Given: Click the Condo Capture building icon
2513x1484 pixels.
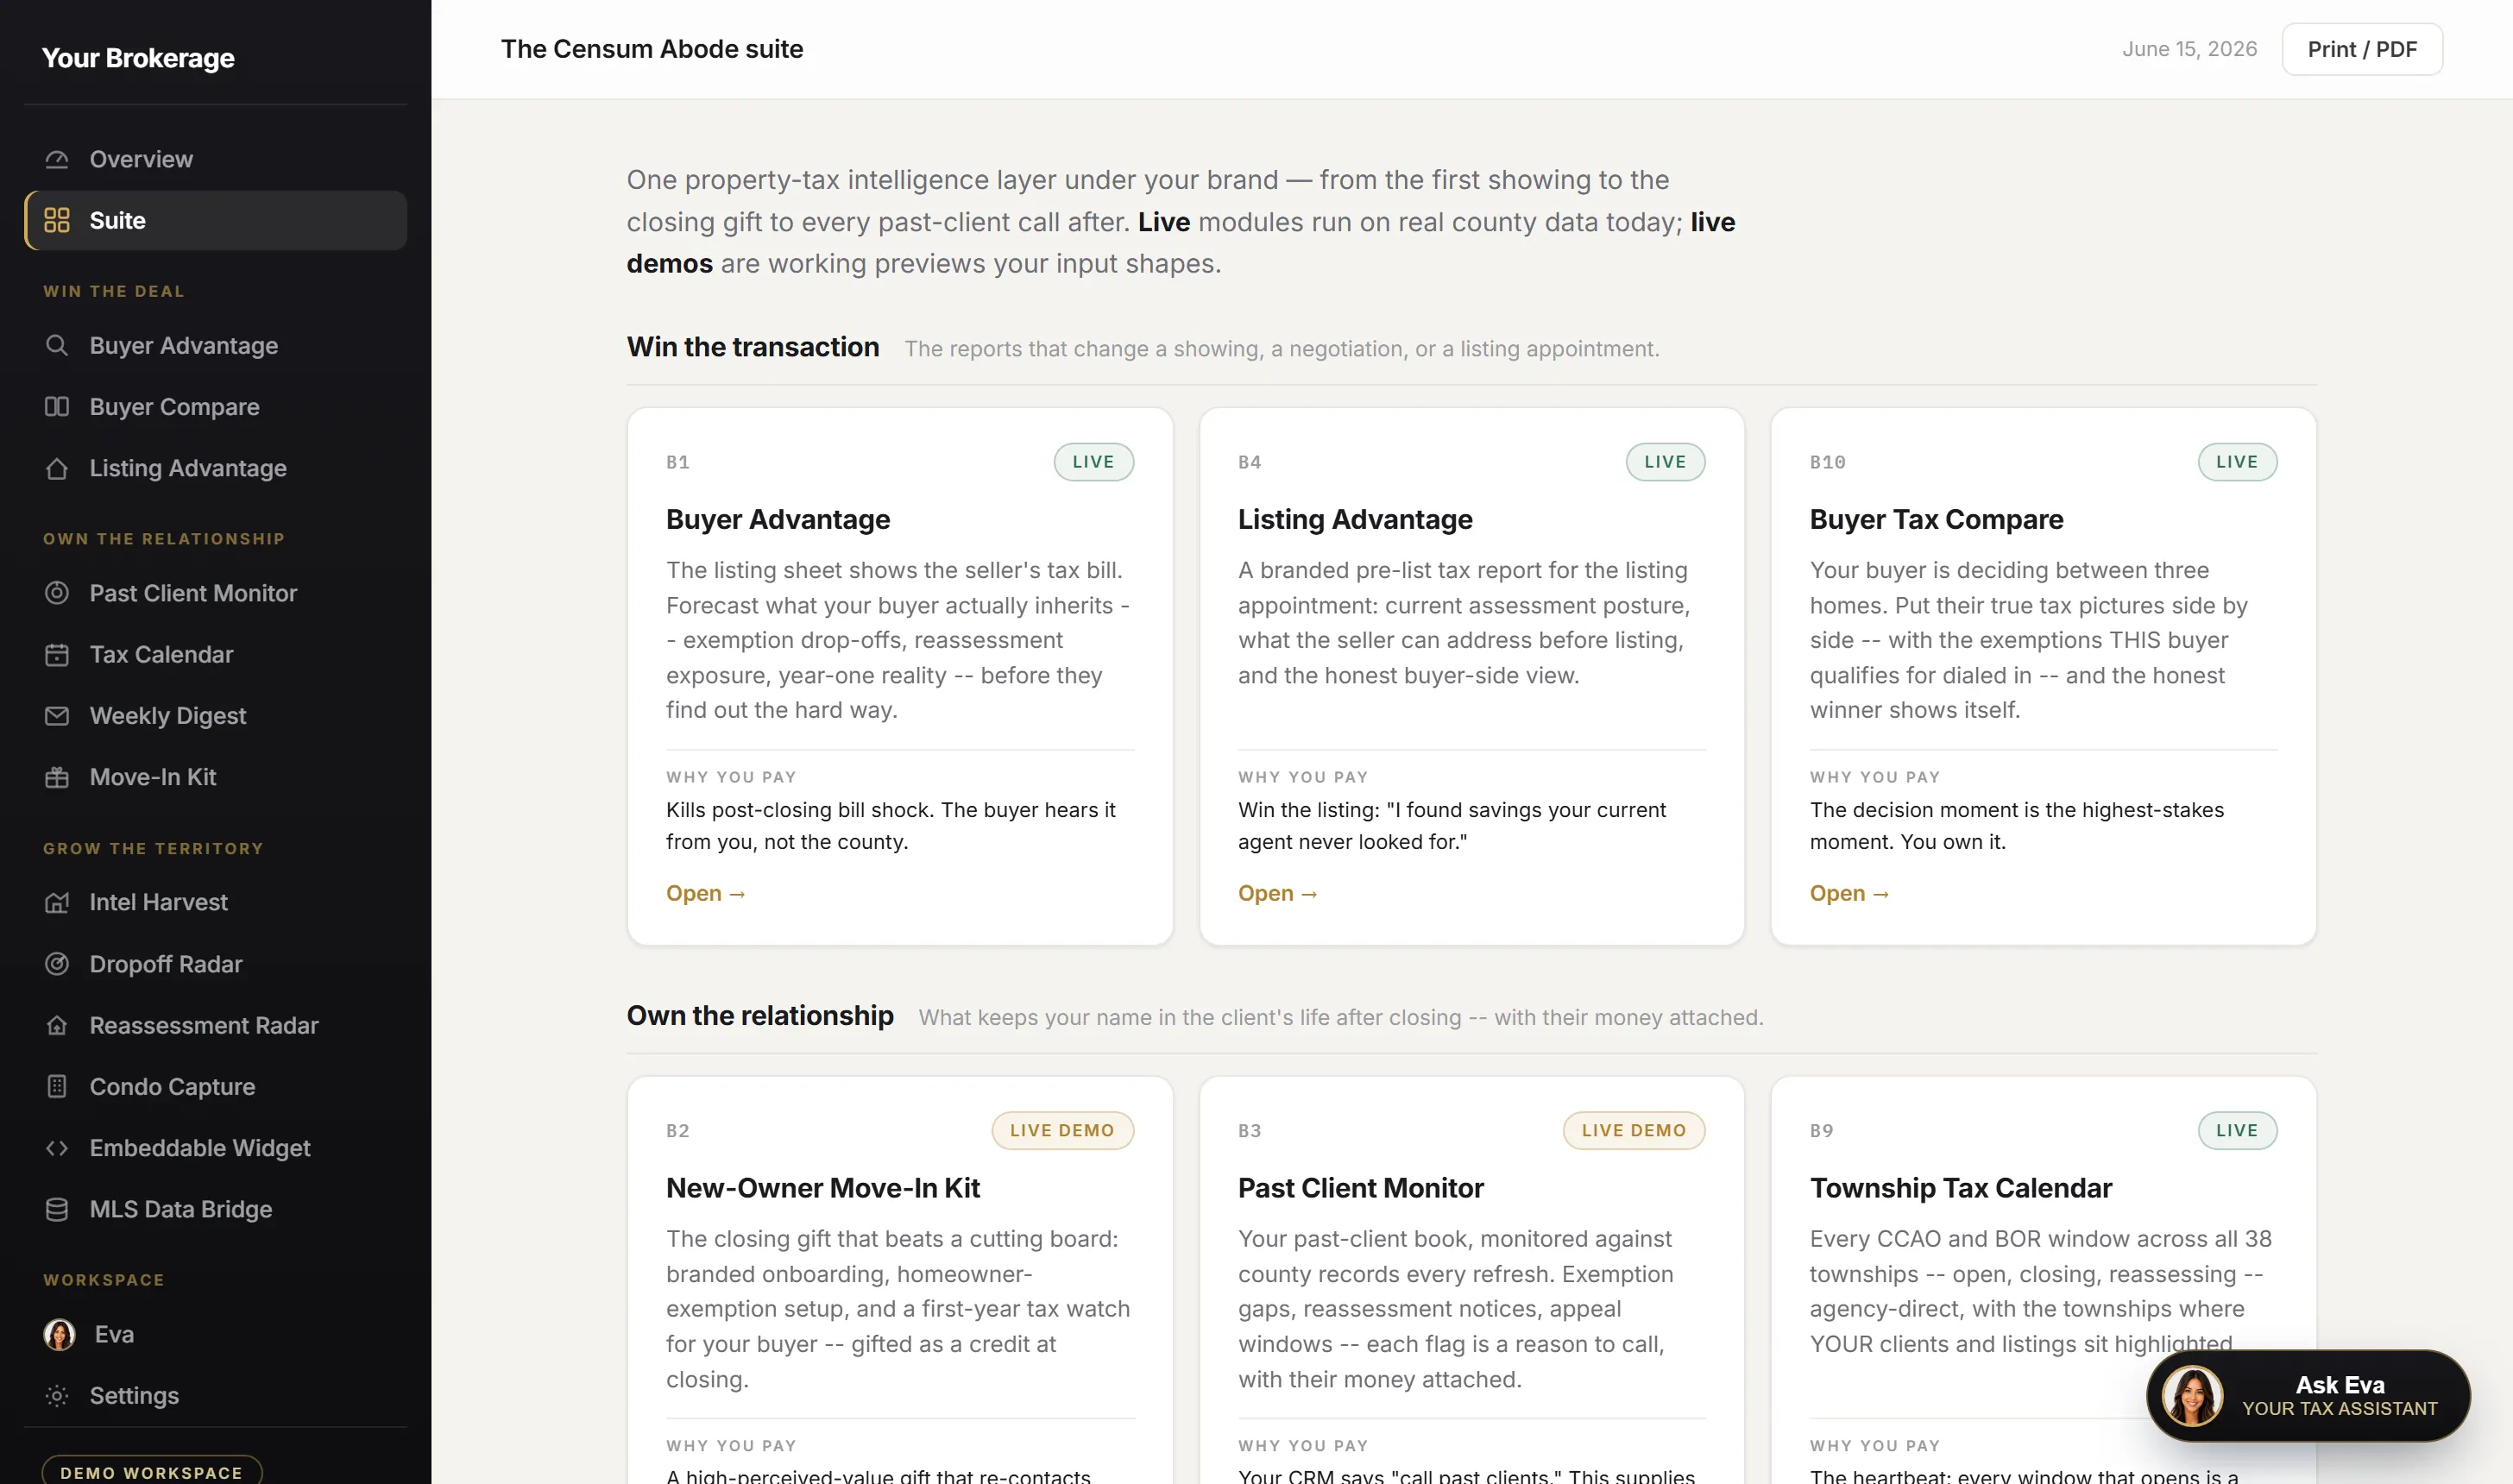Looking at the screenshot, I should click(x=57, y=1086).
